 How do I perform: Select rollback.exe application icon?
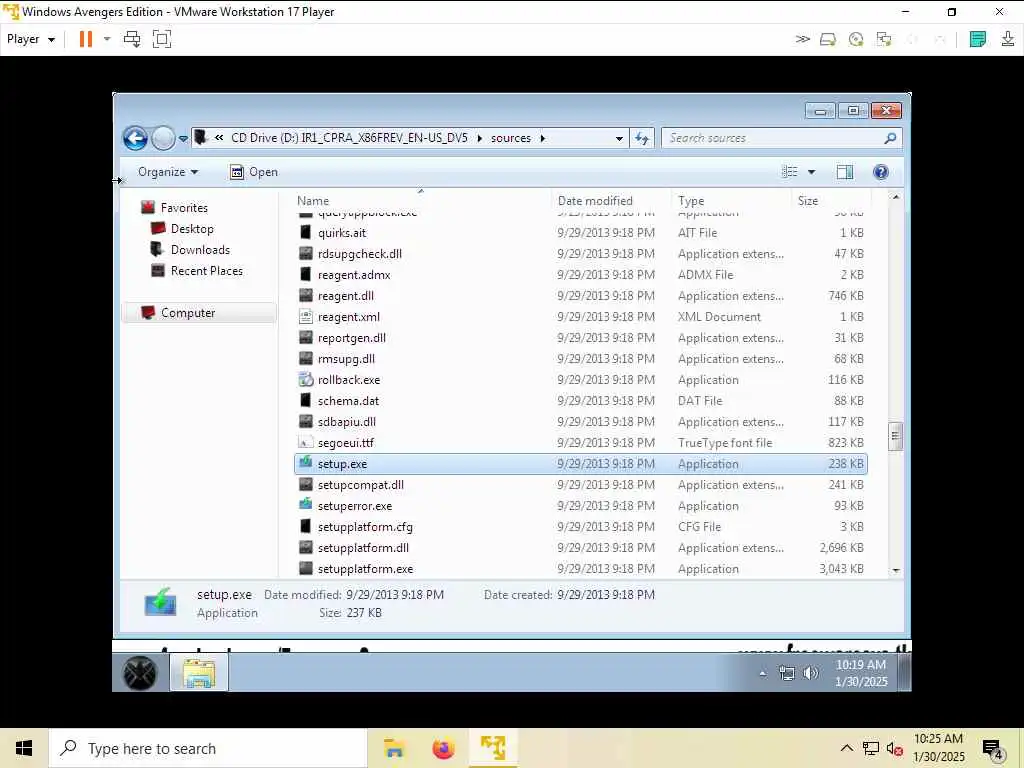[306, 379]
